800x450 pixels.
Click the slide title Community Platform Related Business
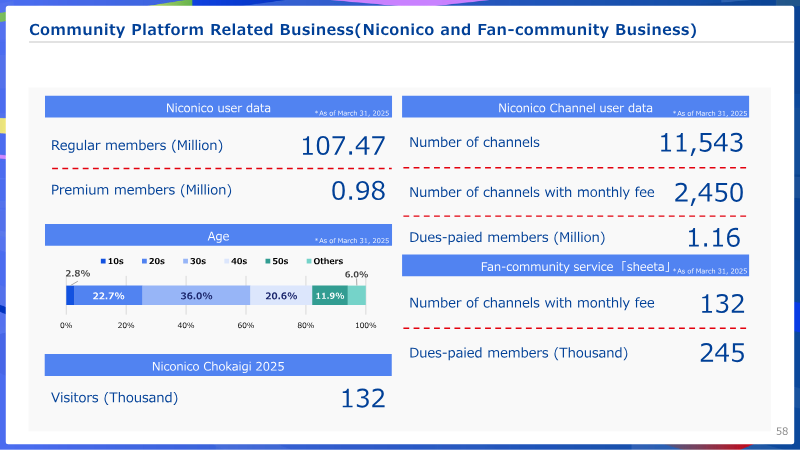[x=363, y=30]
